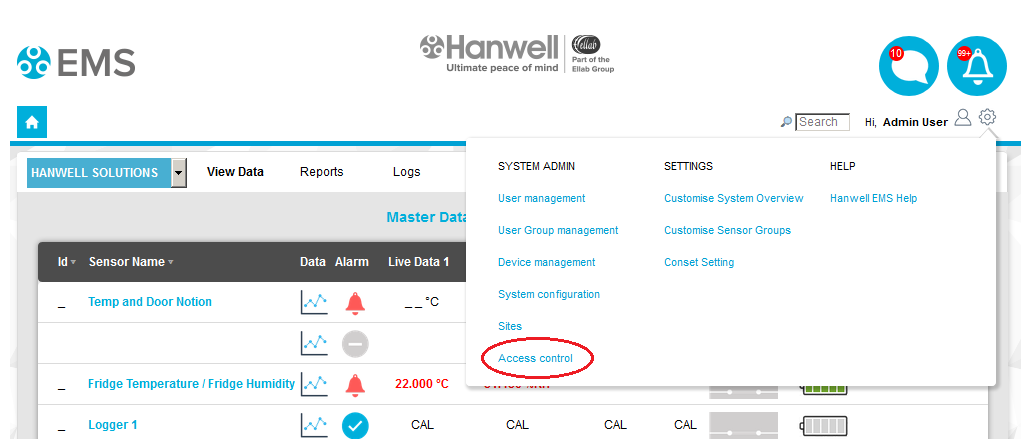Expand the Hanwell Solutions site dropdown

tap(179, 172)
